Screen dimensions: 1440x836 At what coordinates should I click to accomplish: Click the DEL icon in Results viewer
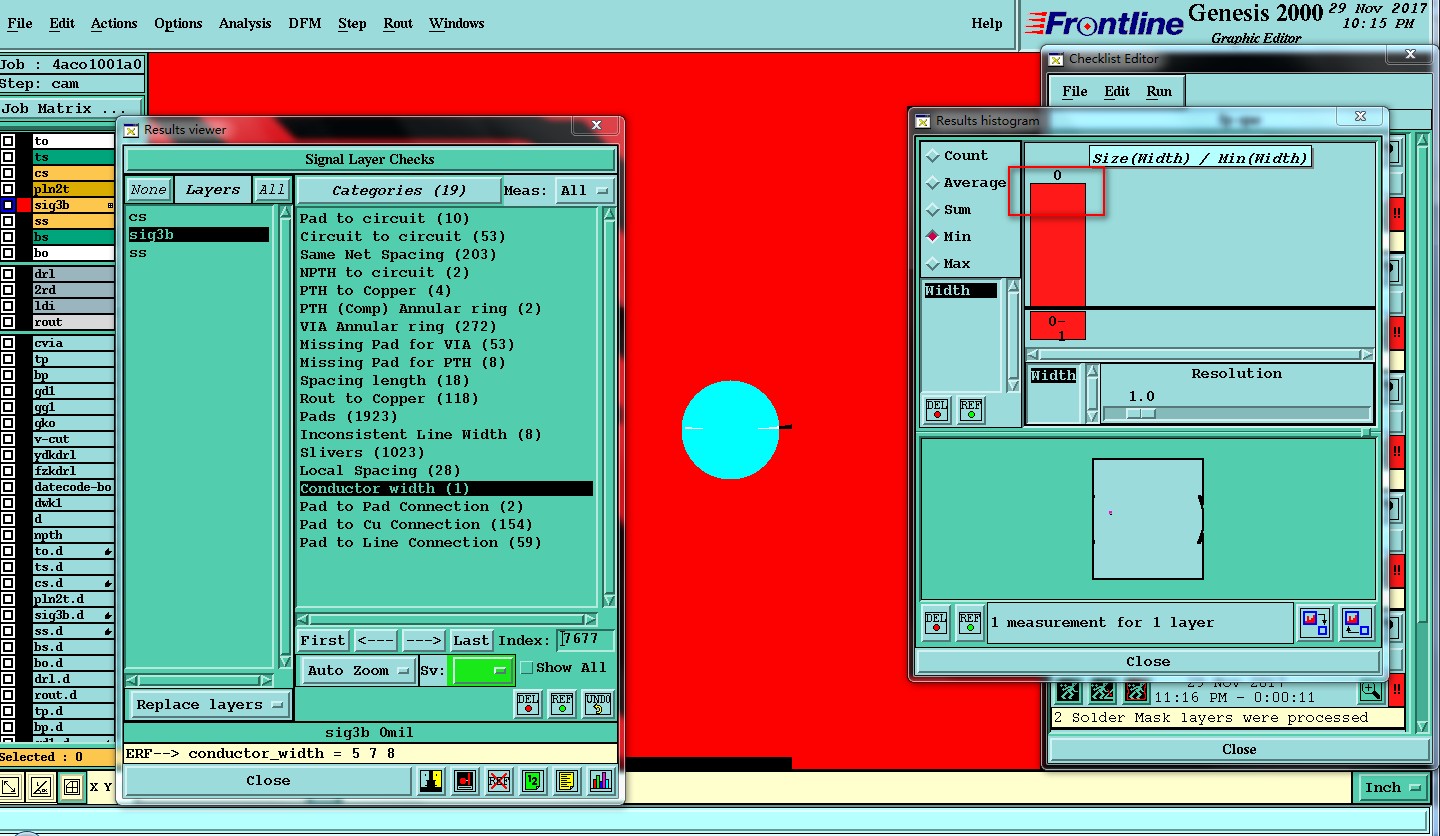528,703
